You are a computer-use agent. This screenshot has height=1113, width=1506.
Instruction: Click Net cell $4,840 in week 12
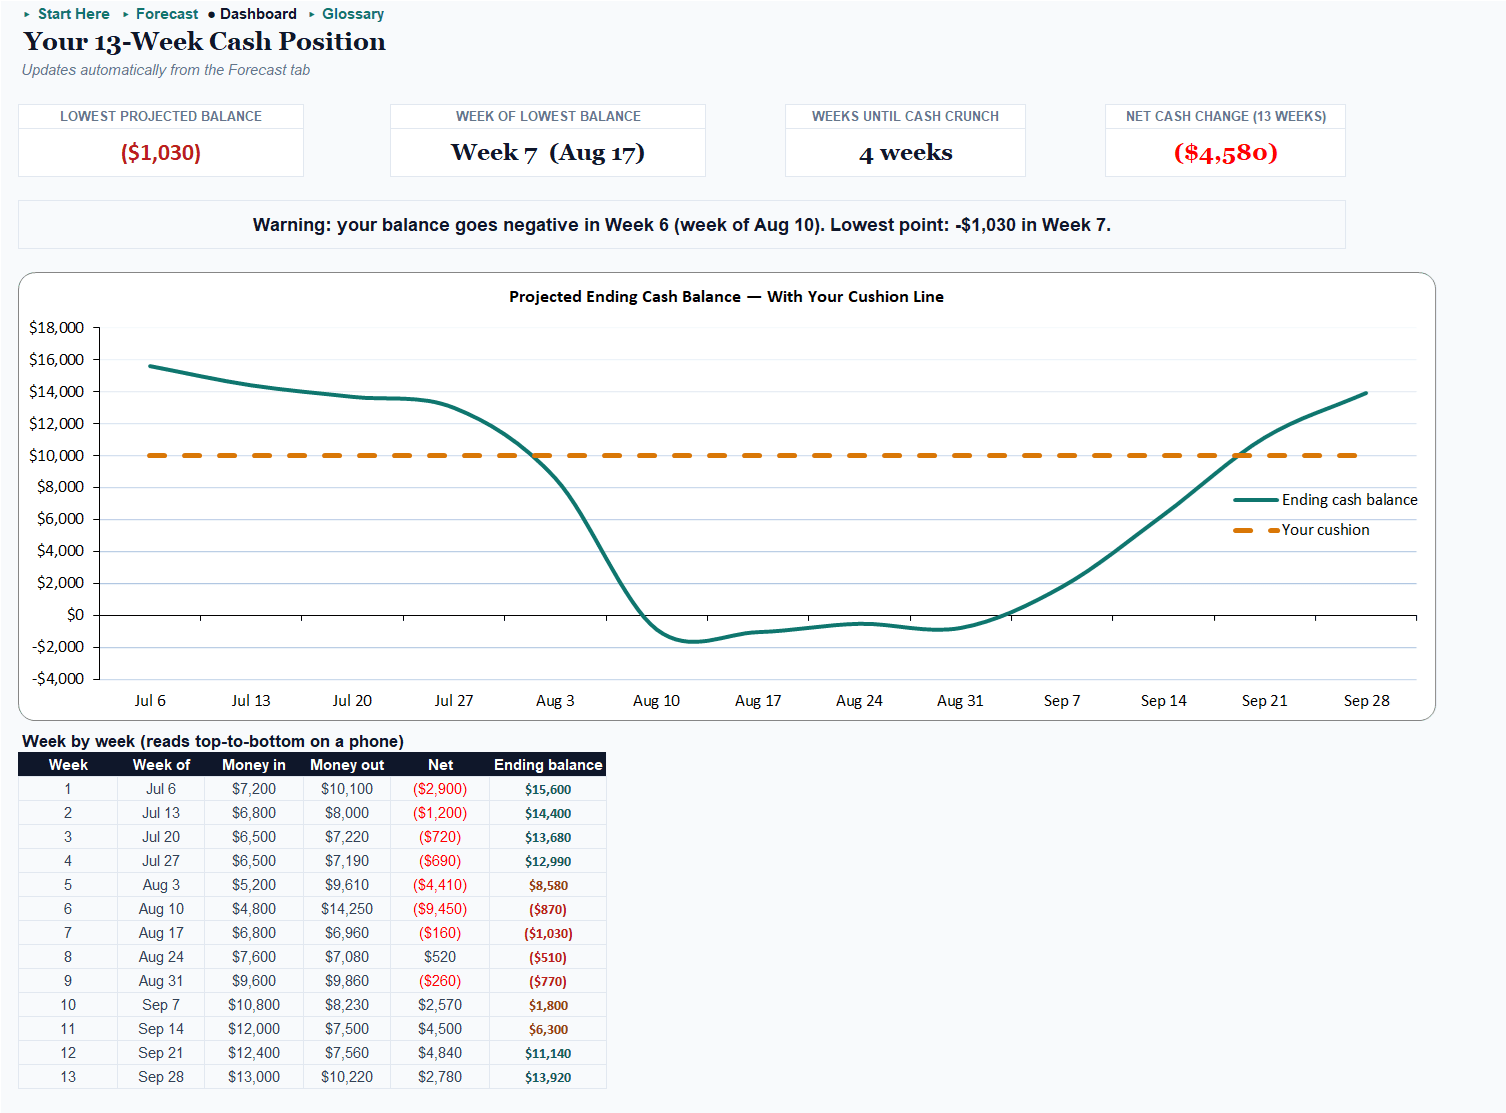pos(440,1053)
